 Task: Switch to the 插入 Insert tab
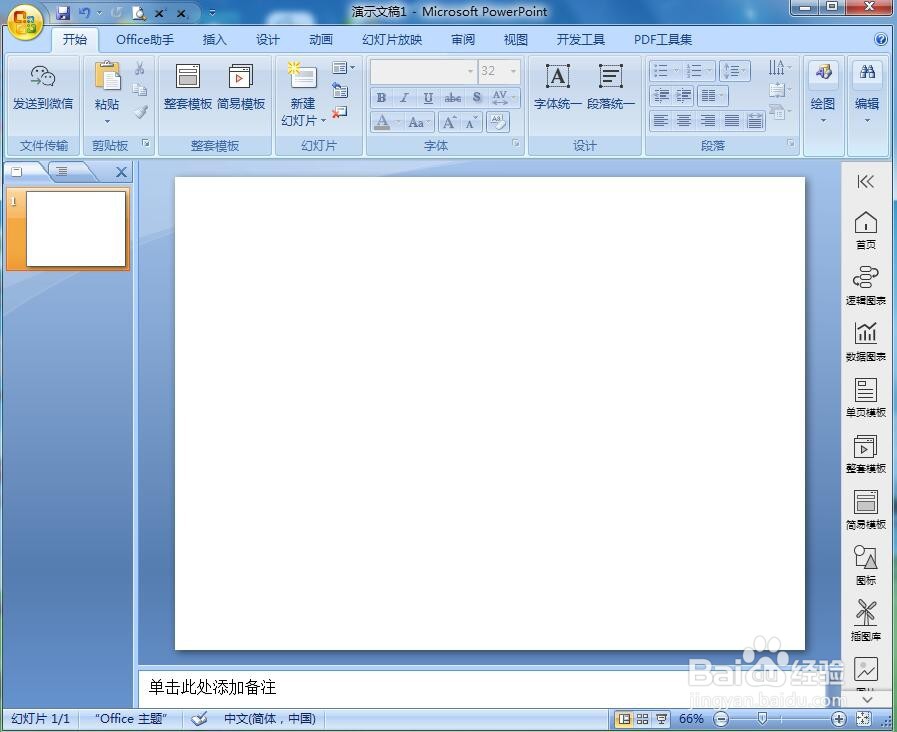(215, 39)
